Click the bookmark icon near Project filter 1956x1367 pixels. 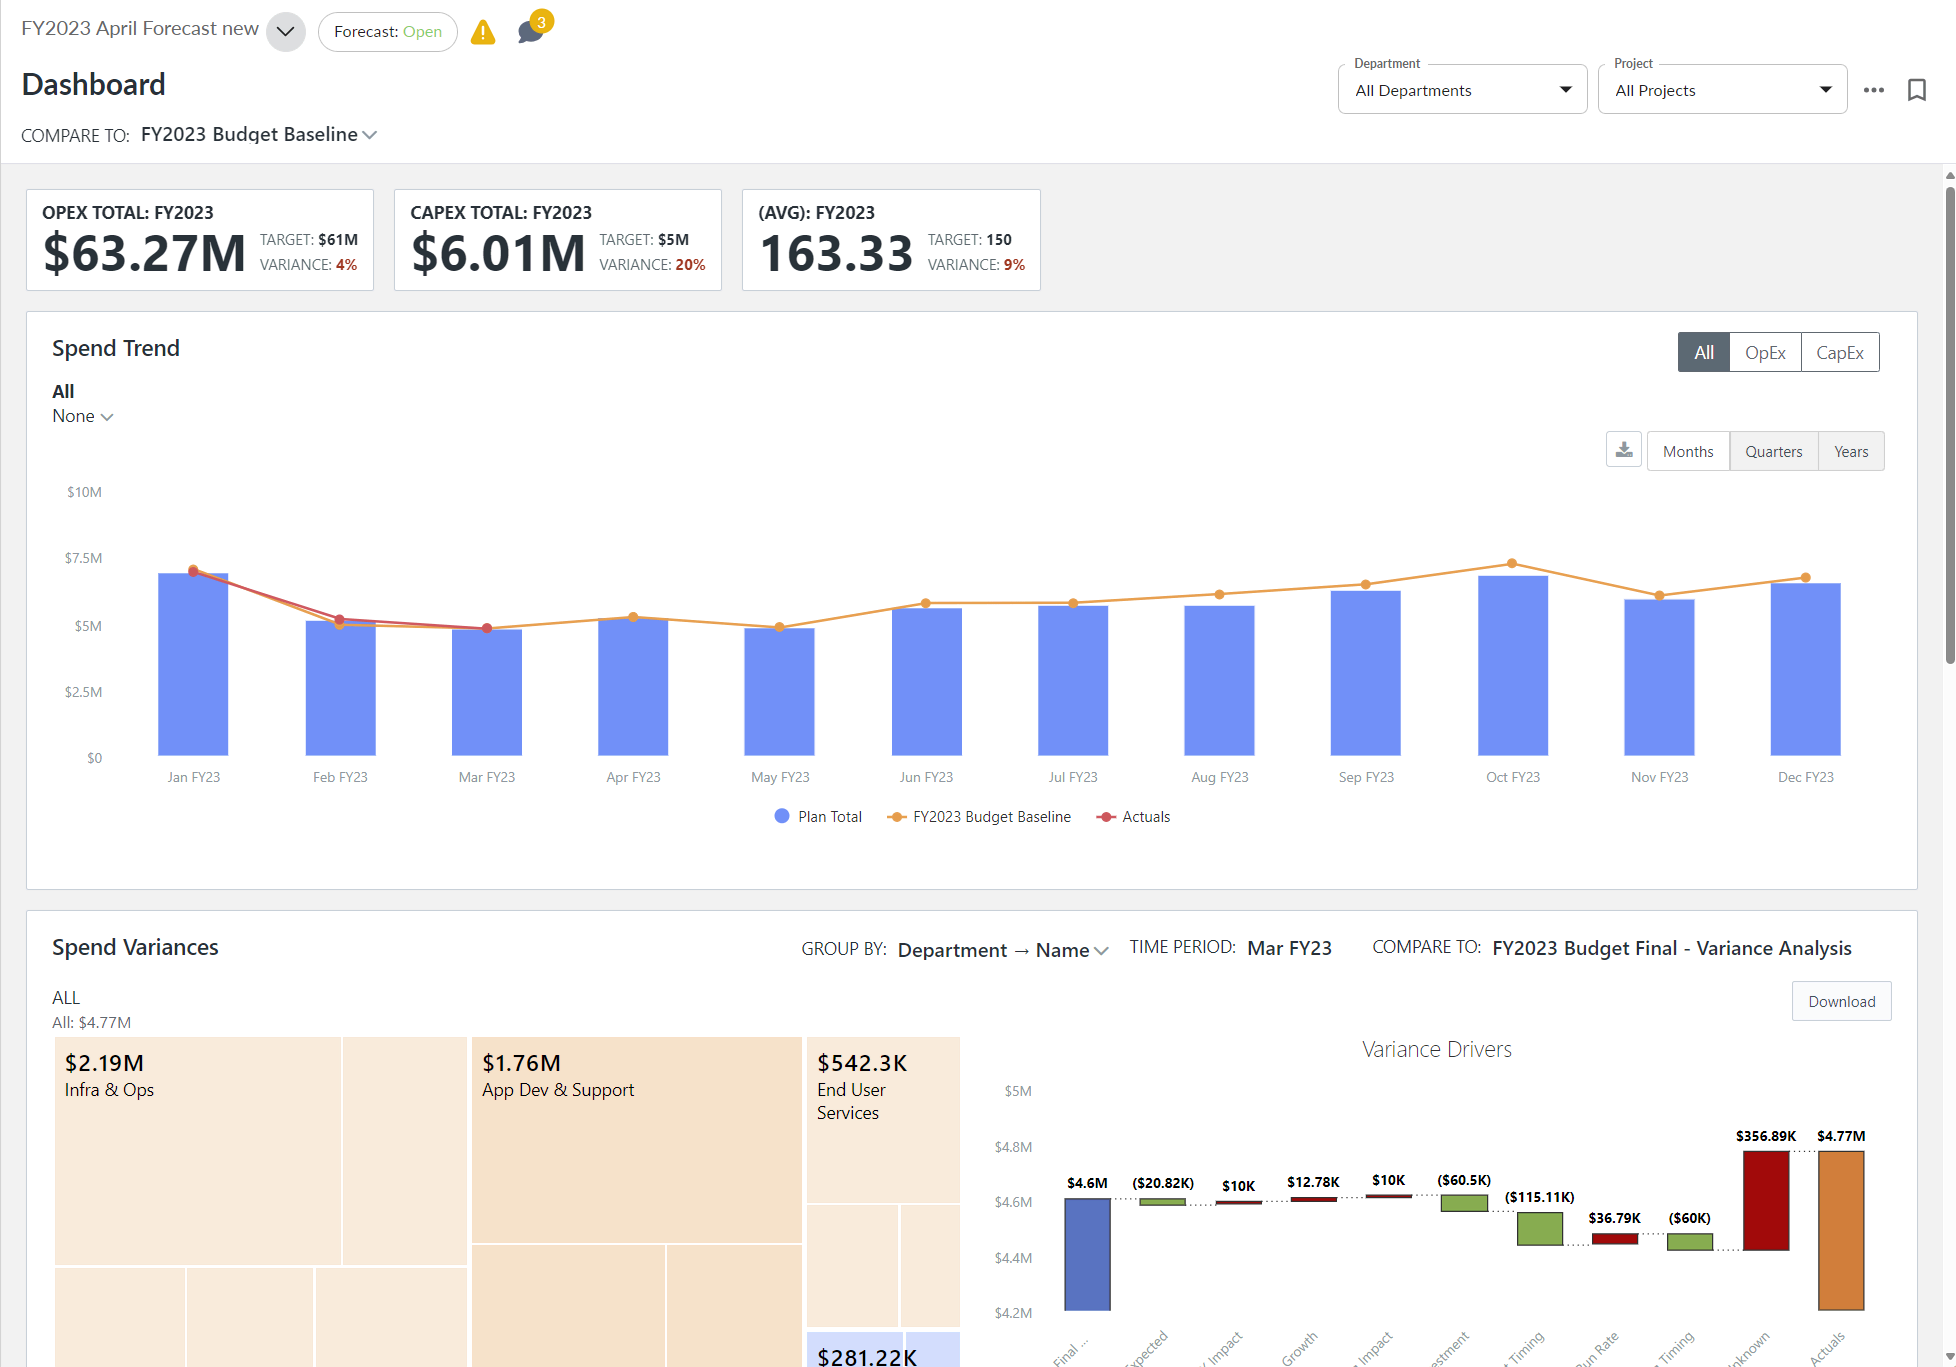click(1916, 90)
